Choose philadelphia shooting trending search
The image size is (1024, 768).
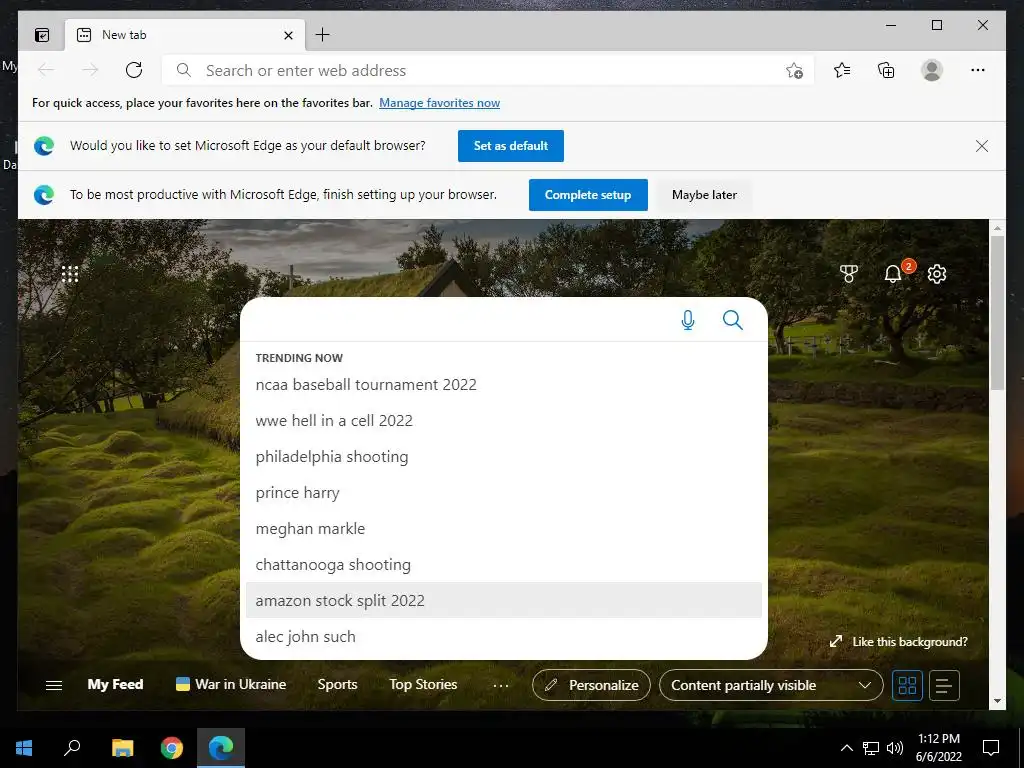pyautogui.click(x=504, y=456)
